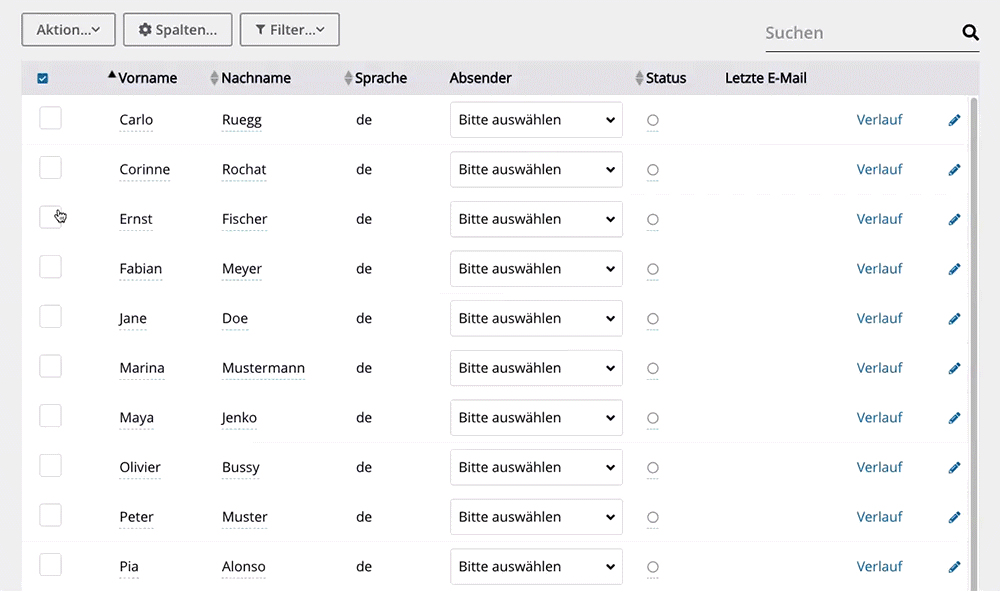Open the Filter menu
Screen dimensions: 1000x591
pyautogui.click(x=290, y=29)
